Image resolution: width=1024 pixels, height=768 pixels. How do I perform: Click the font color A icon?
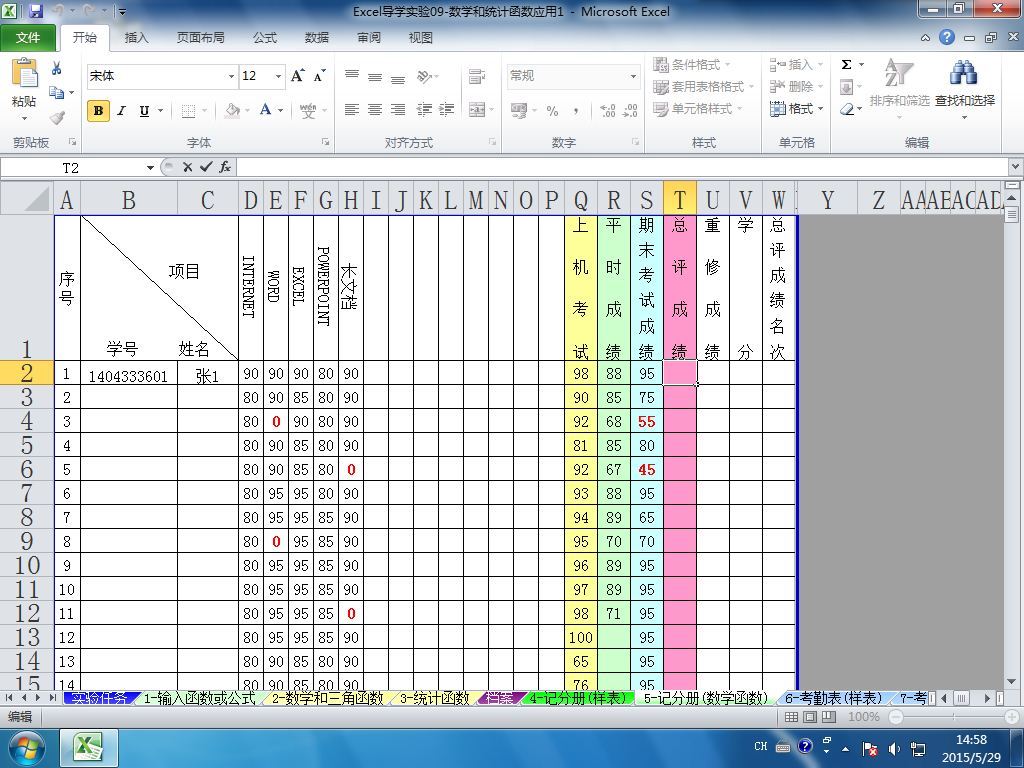tap(265, 110)
